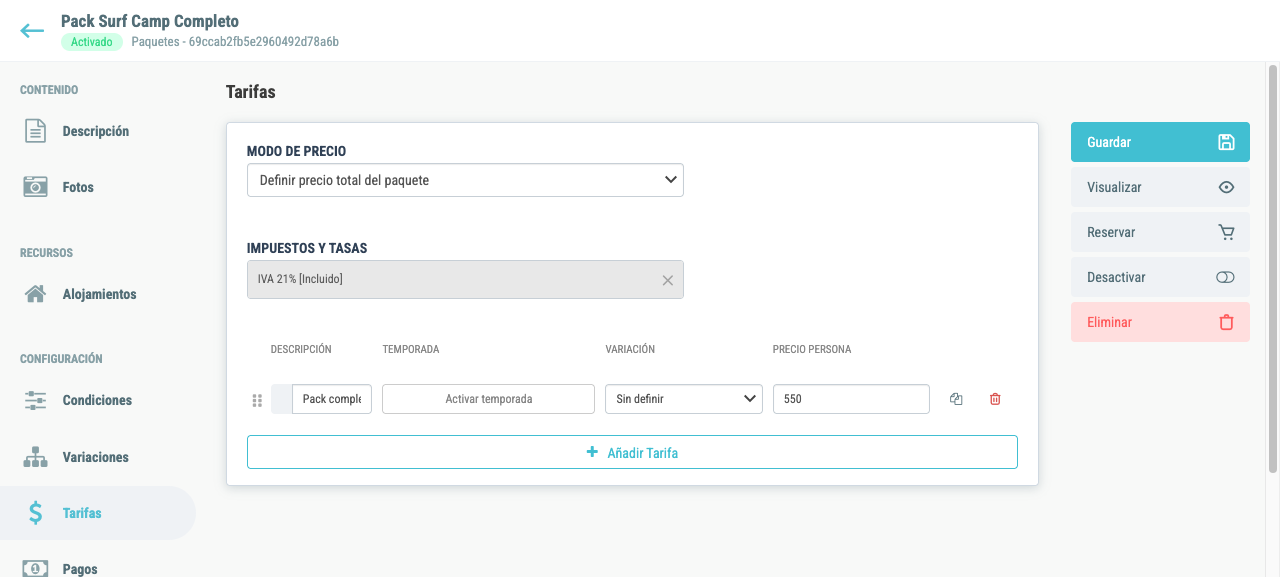The height and width of the screenshot is (577, 1280).
Task: Select Variaciones in the sidebar
Action: (98, 457)
